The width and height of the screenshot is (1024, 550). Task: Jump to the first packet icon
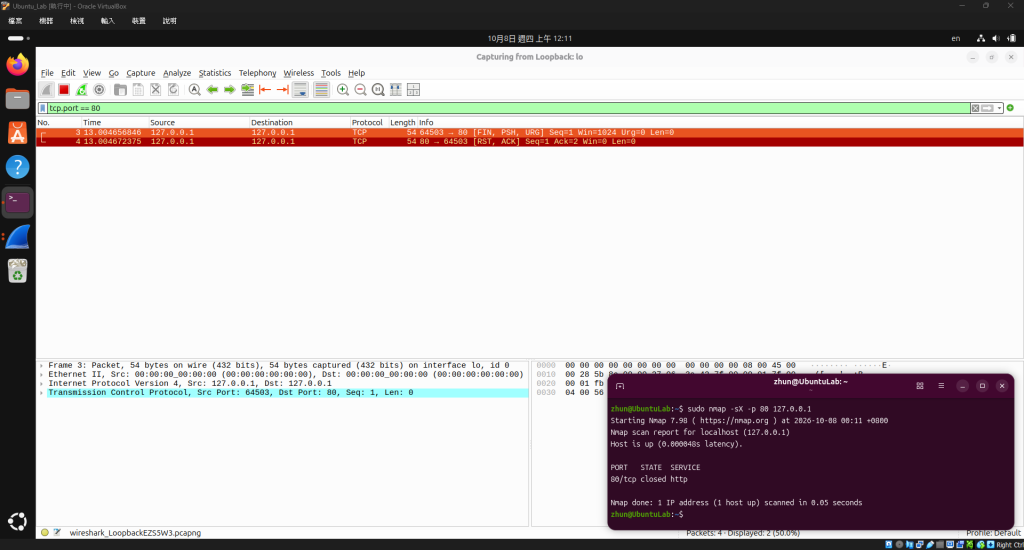click(265, 89)
